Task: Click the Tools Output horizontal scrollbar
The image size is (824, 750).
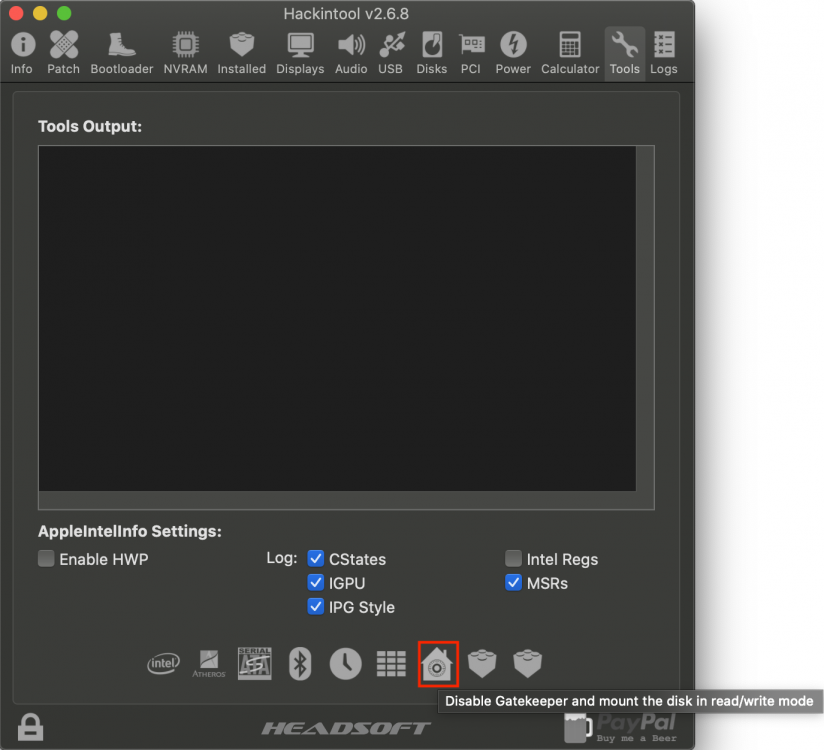Action: pyautogui.click(x=337, y=500)
